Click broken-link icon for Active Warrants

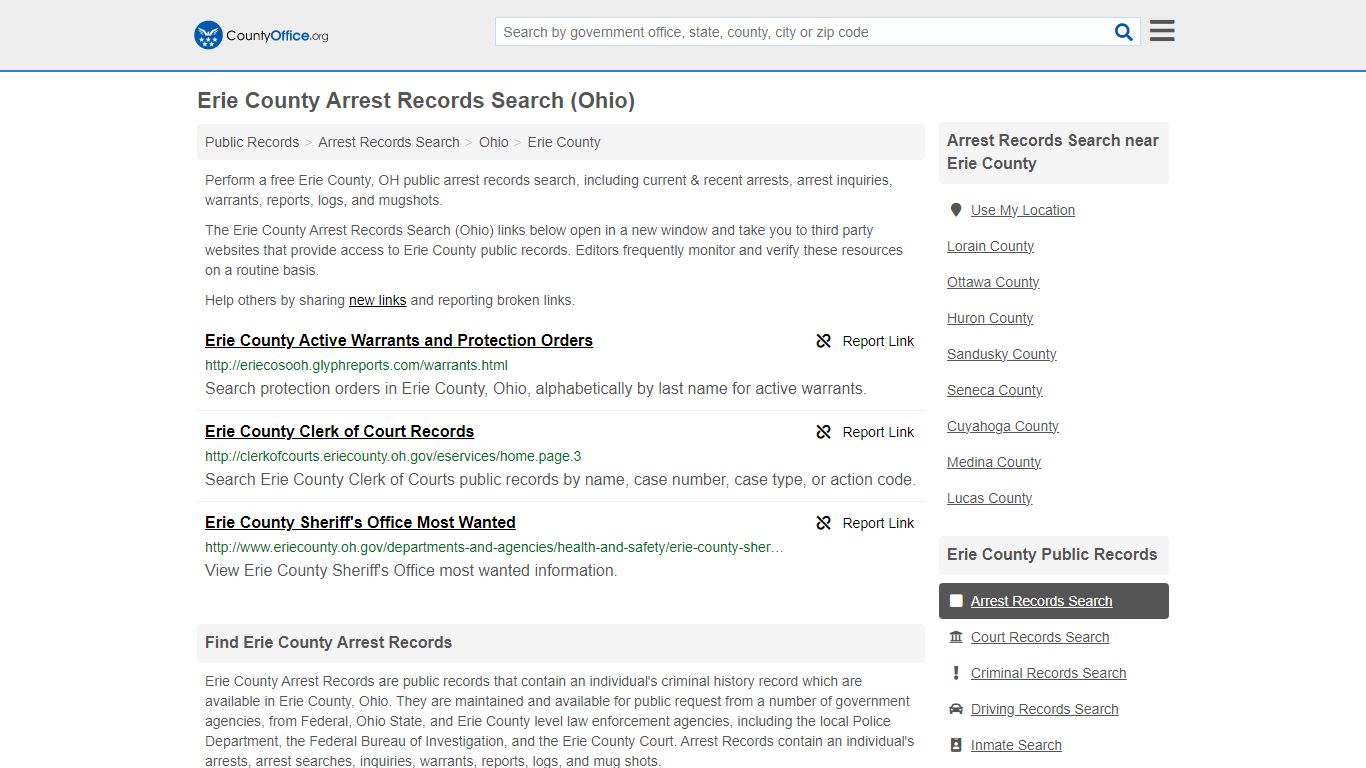824,341
